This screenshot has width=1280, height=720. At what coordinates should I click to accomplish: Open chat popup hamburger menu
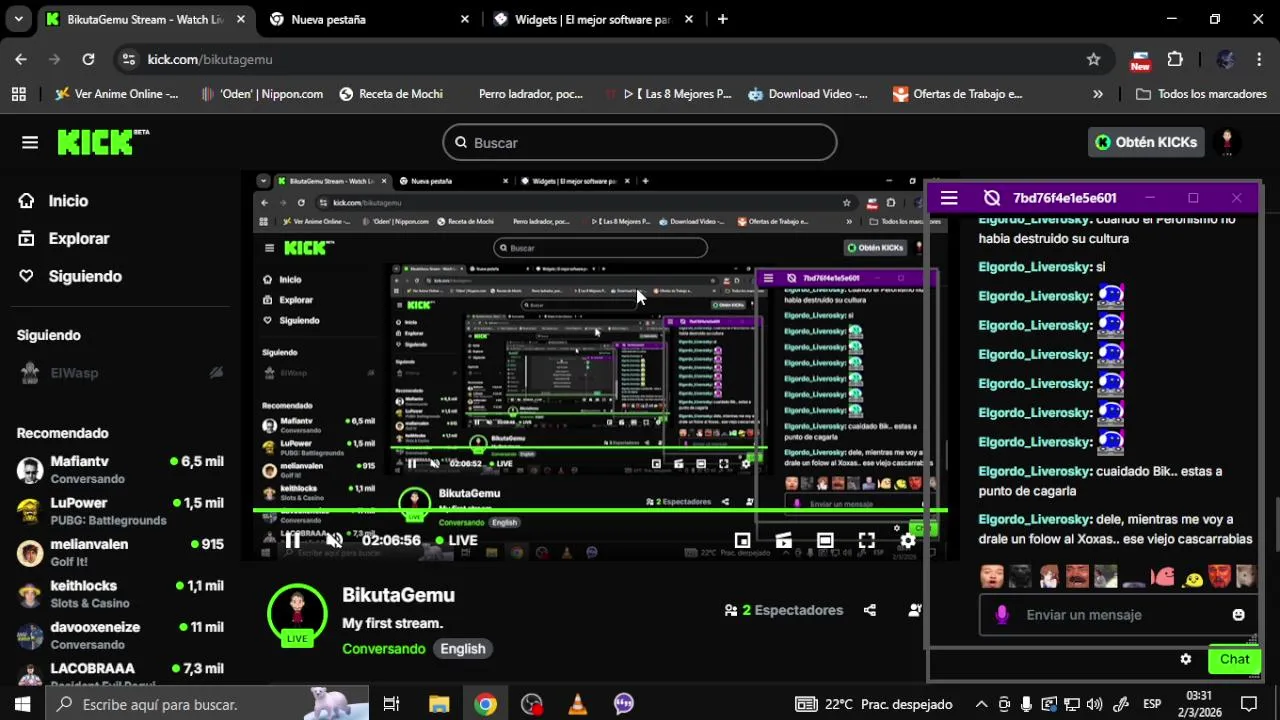pos(949,198)
